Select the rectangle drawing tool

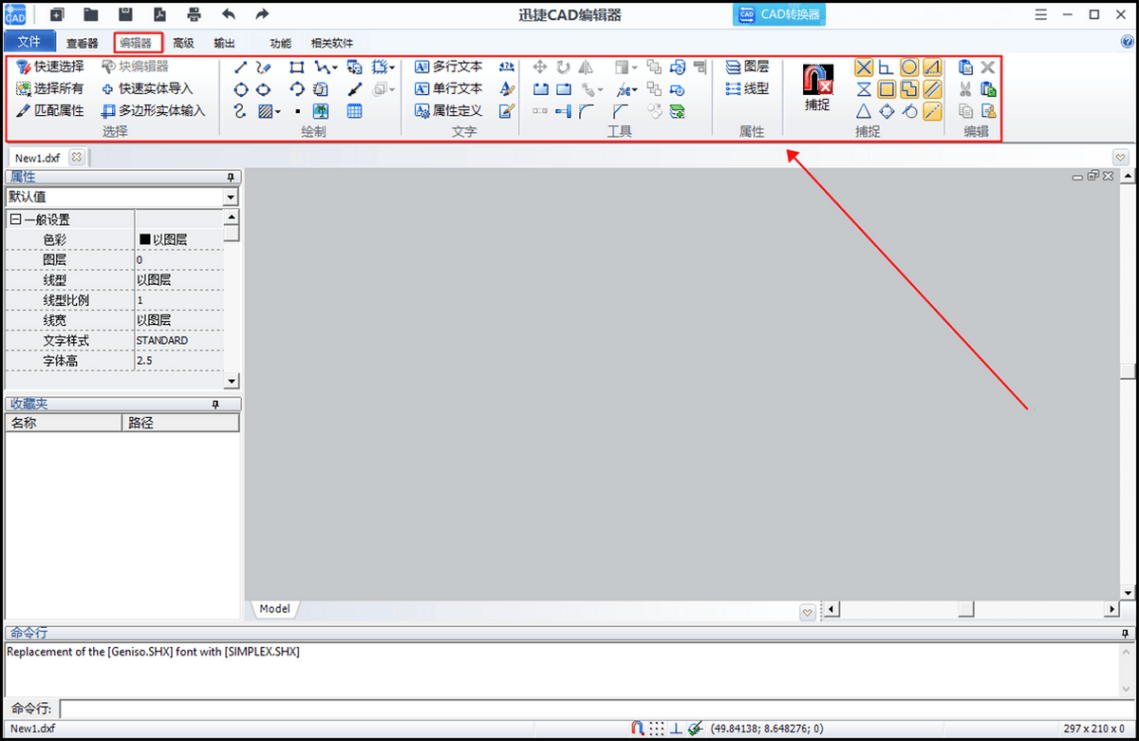(x=296, y=68)
